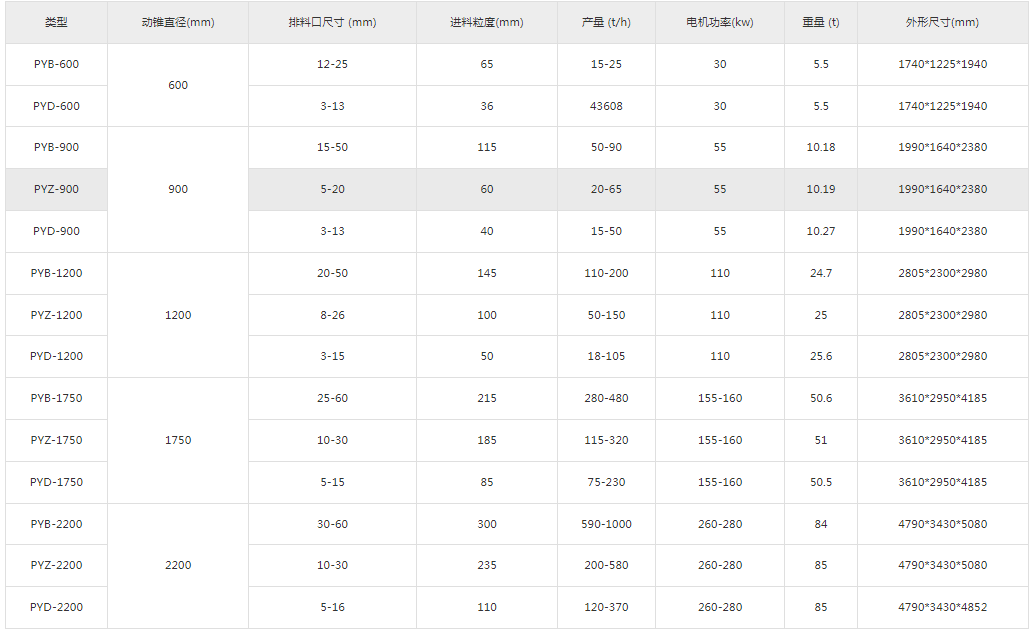
Task: Select the PYB-1750 type cell
Action: point(56,398)
